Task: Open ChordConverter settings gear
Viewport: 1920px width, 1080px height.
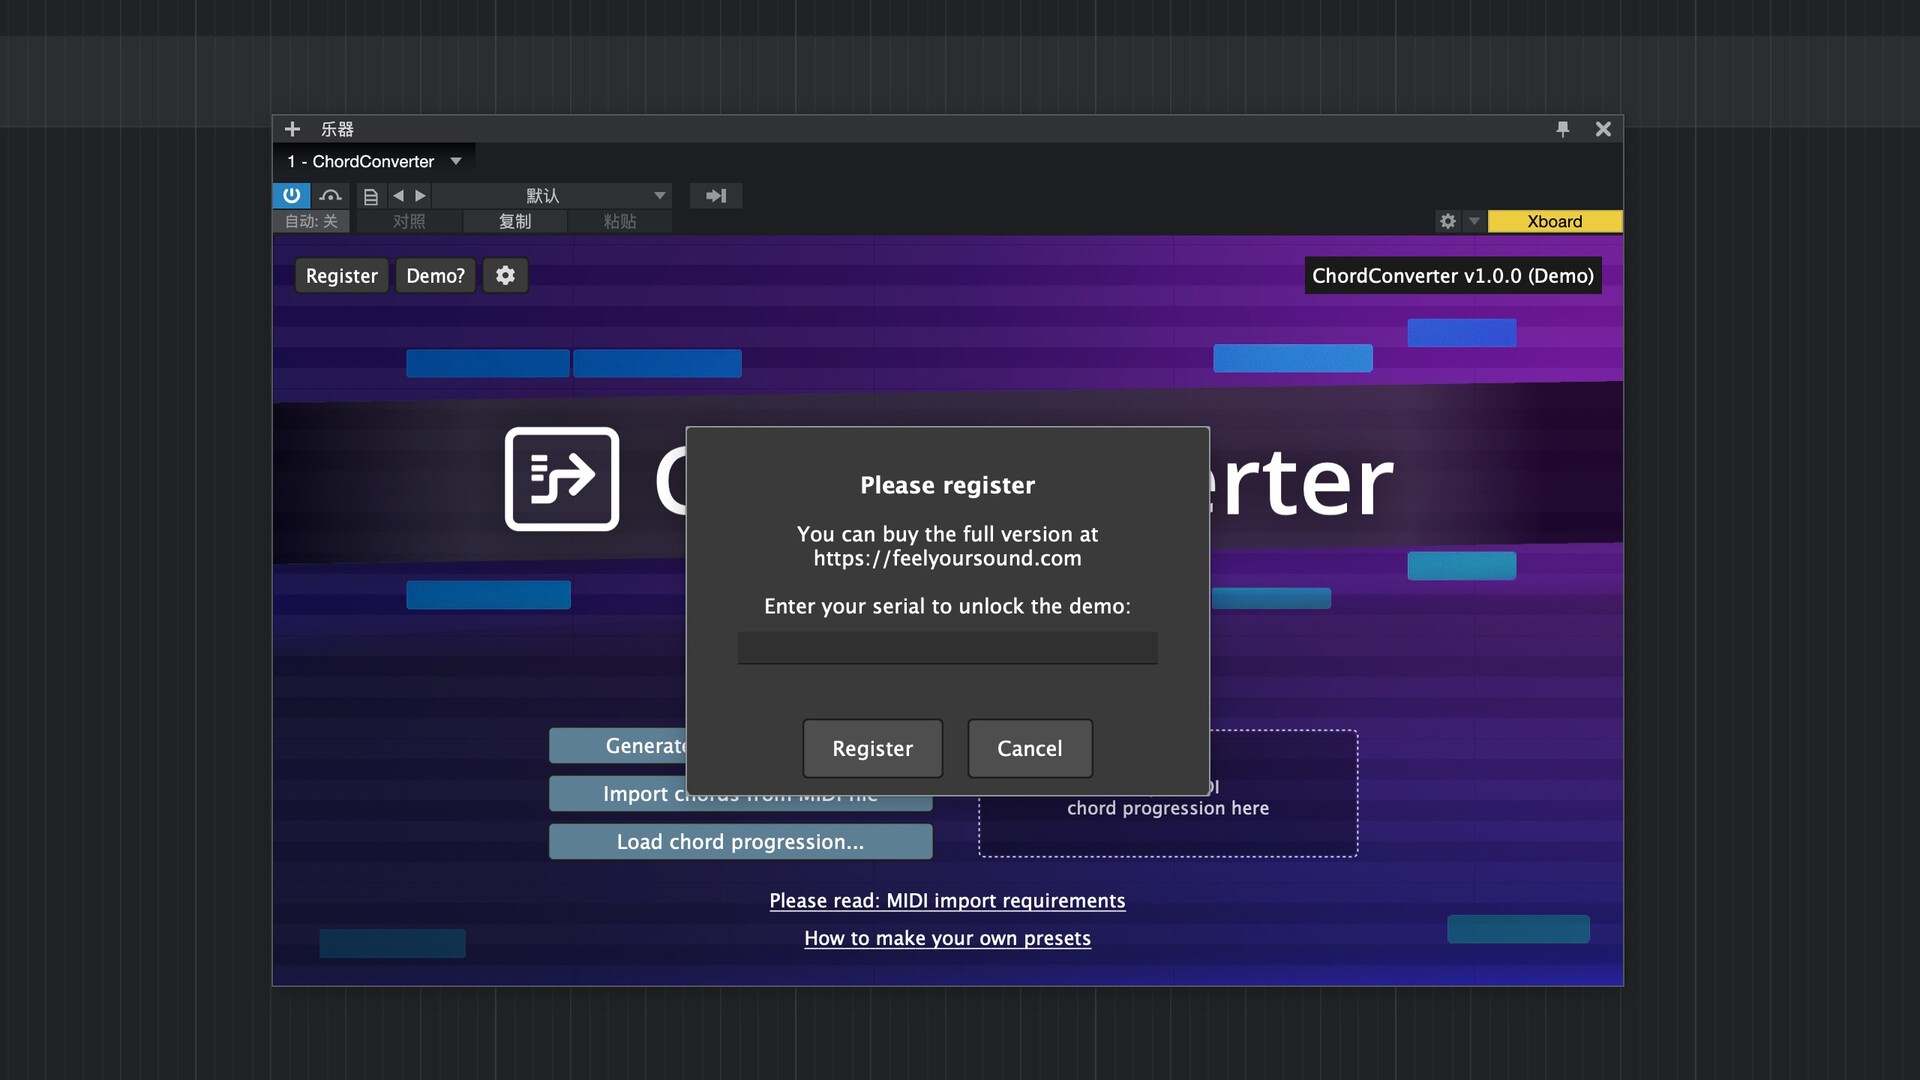Action: point(505,276)
